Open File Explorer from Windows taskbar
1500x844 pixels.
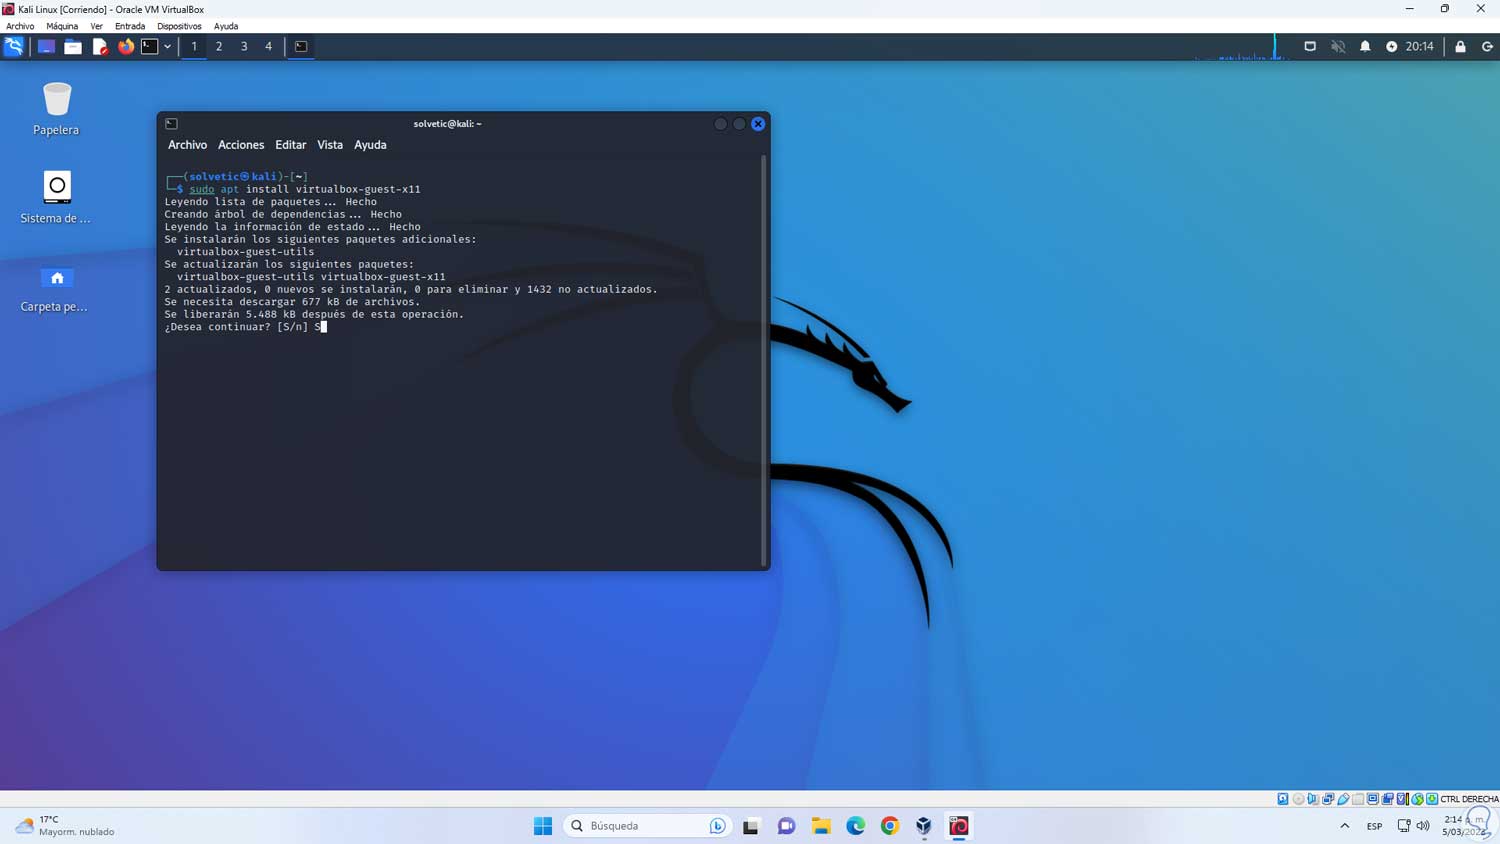tap(821, 826)
